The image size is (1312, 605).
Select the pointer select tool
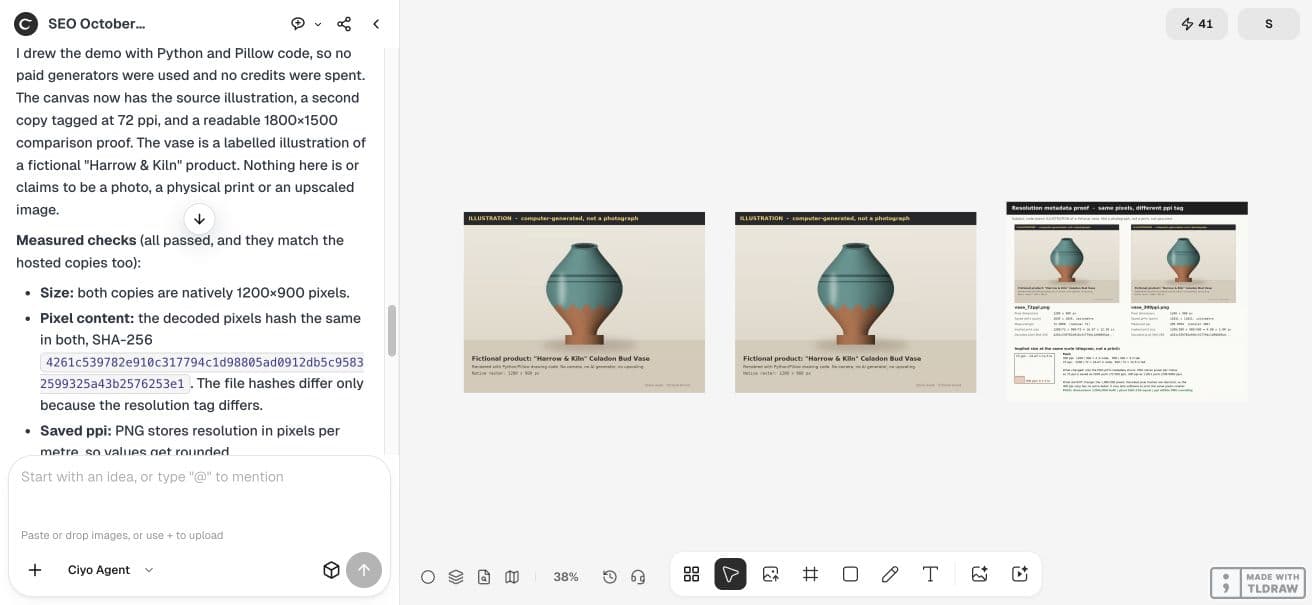731,574
